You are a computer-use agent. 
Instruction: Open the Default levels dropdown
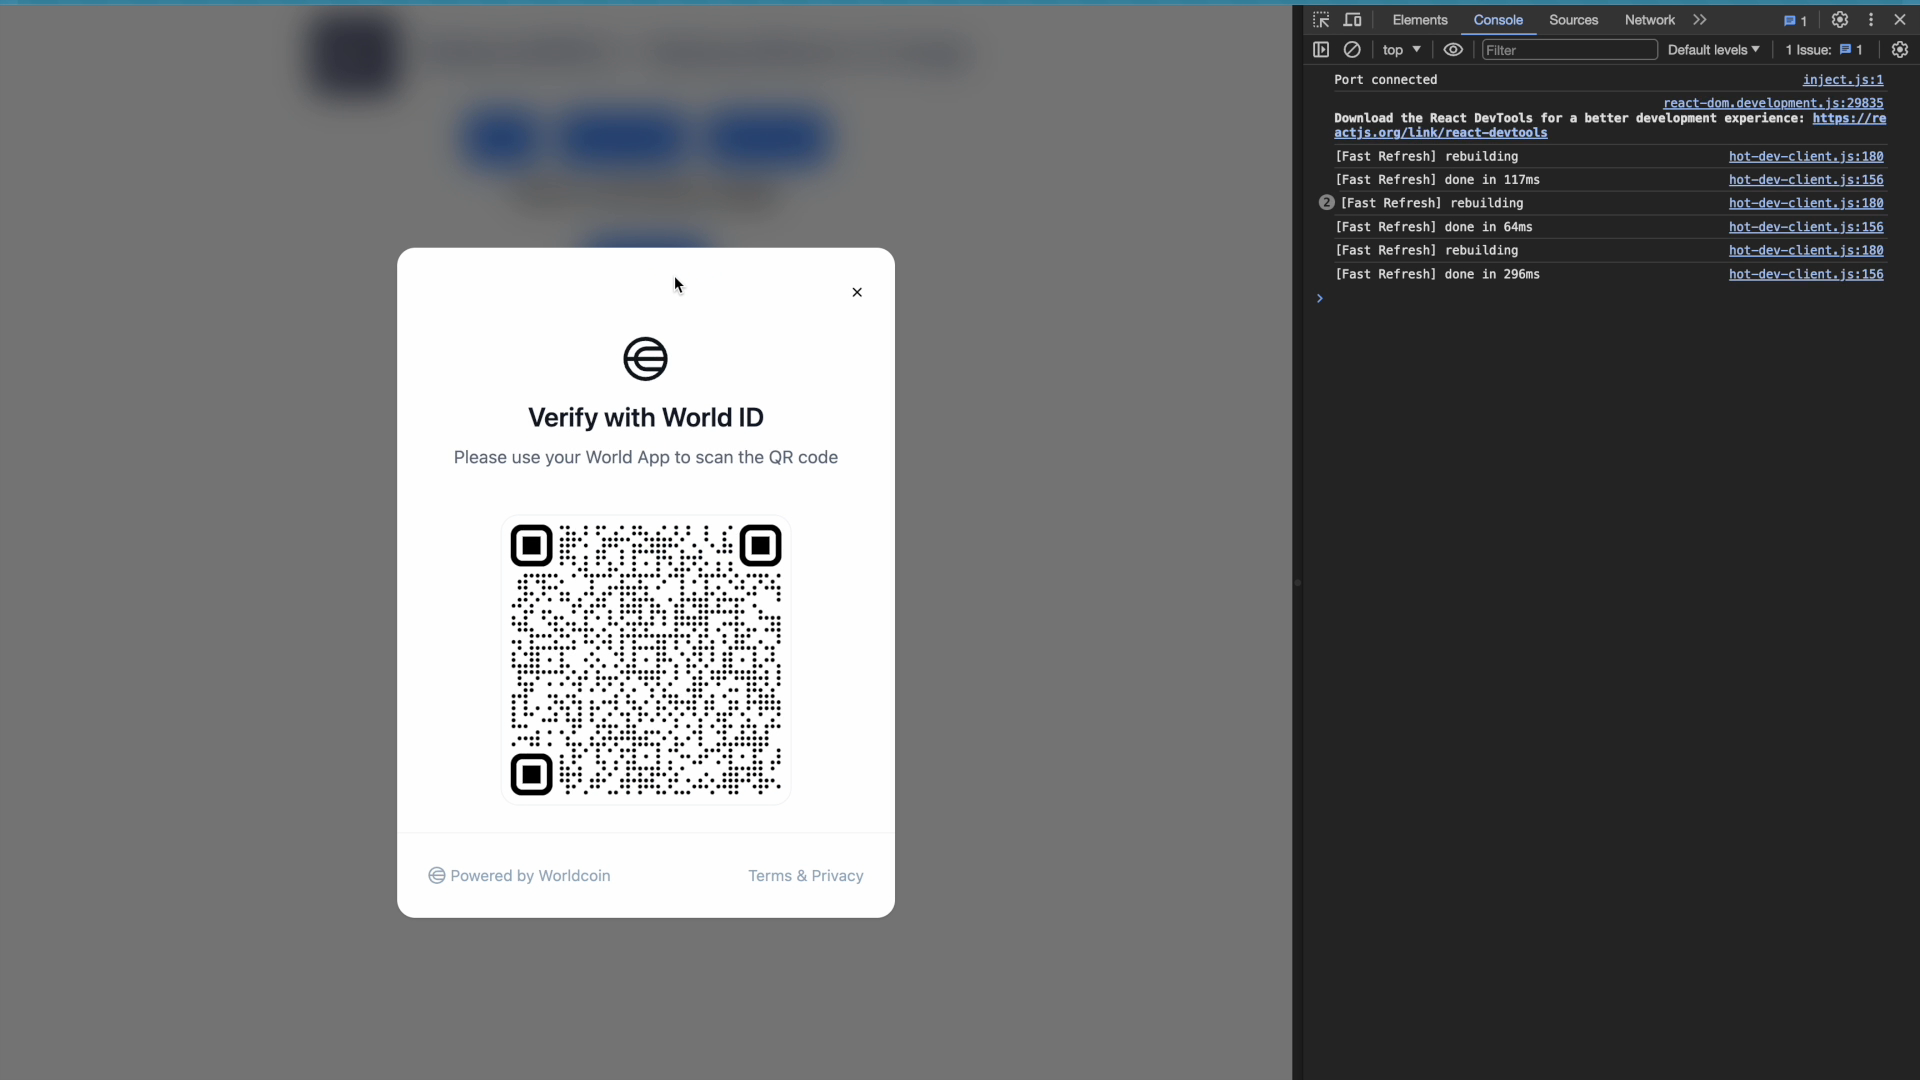click(1713, 50)
